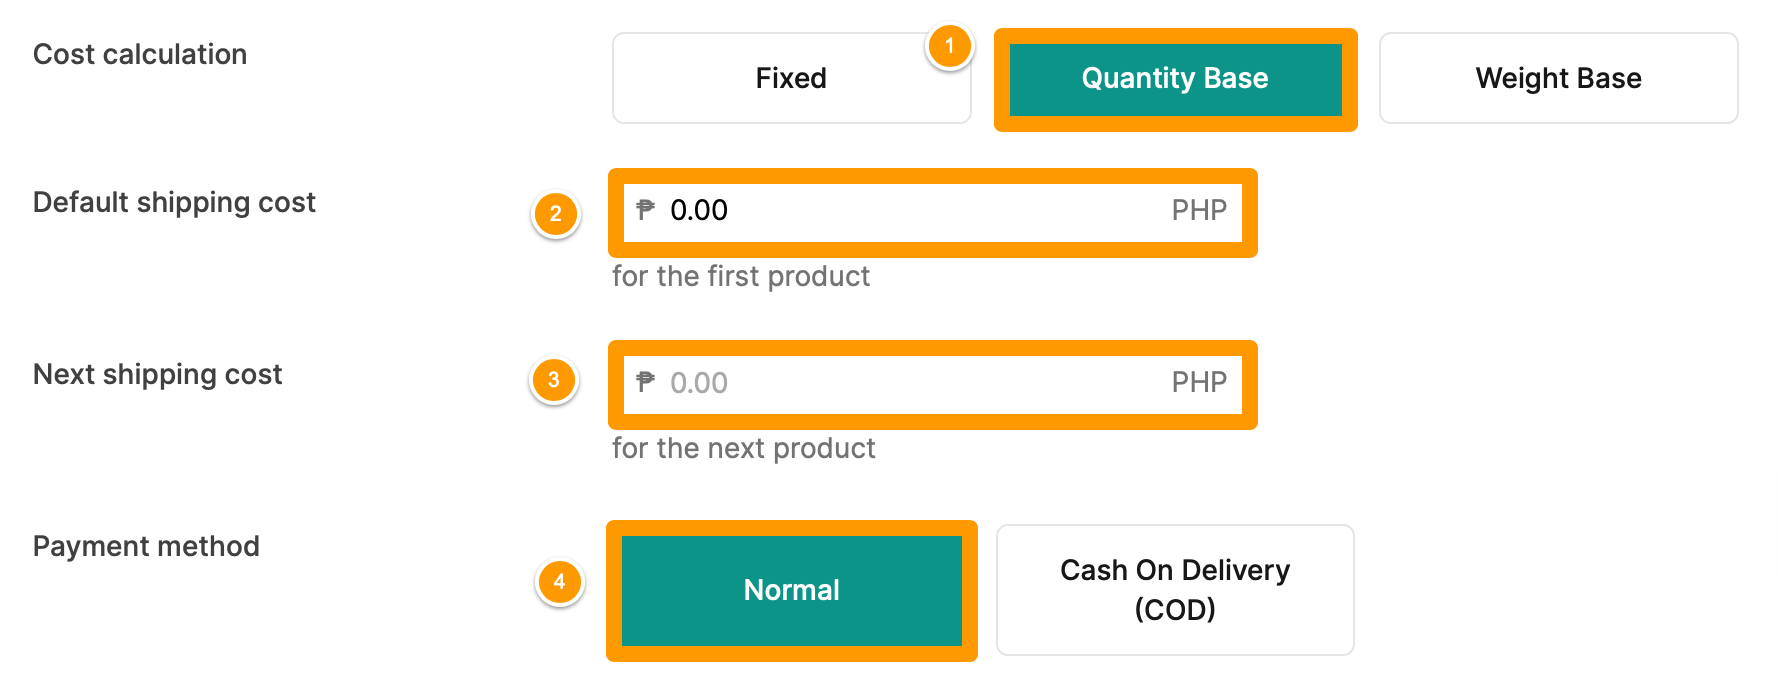Click 'for the first product' helper text
1778x678 pixels.
click(x=741, y=276)
